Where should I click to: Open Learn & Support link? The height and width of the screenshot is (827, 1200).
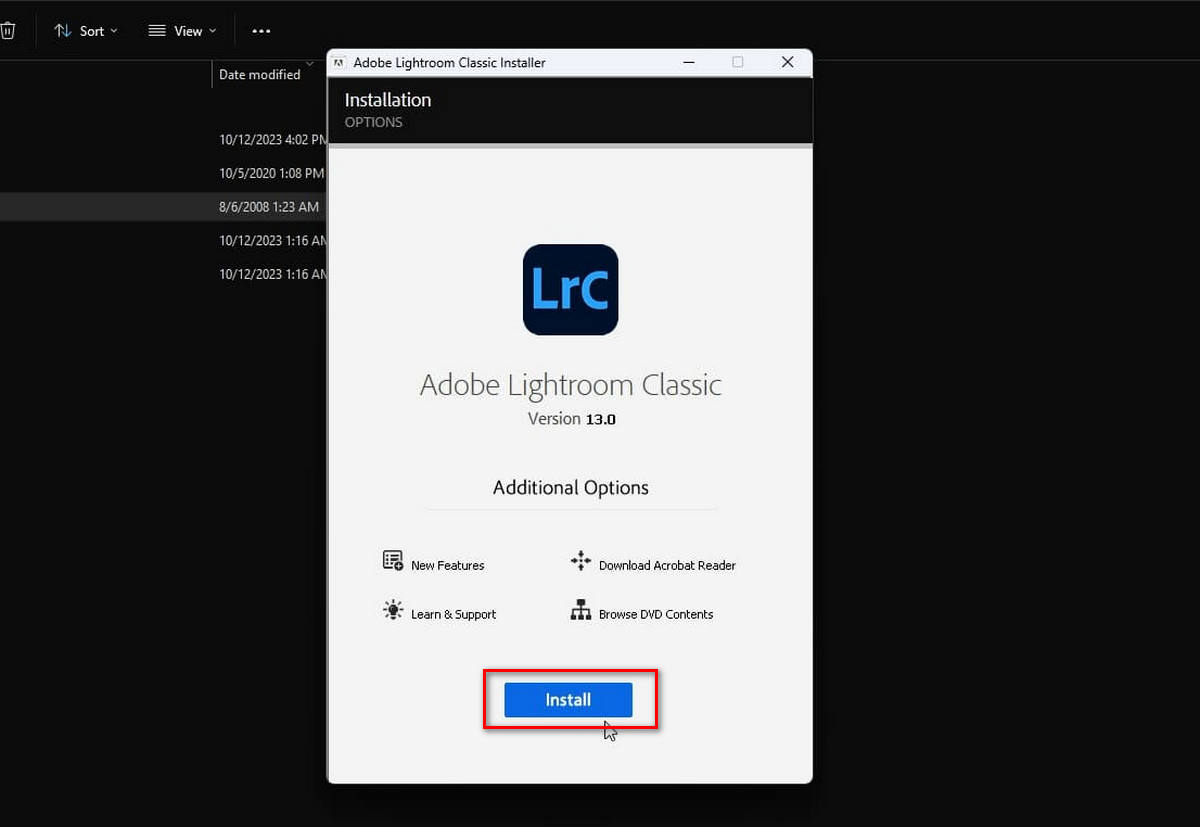[453, 614]
